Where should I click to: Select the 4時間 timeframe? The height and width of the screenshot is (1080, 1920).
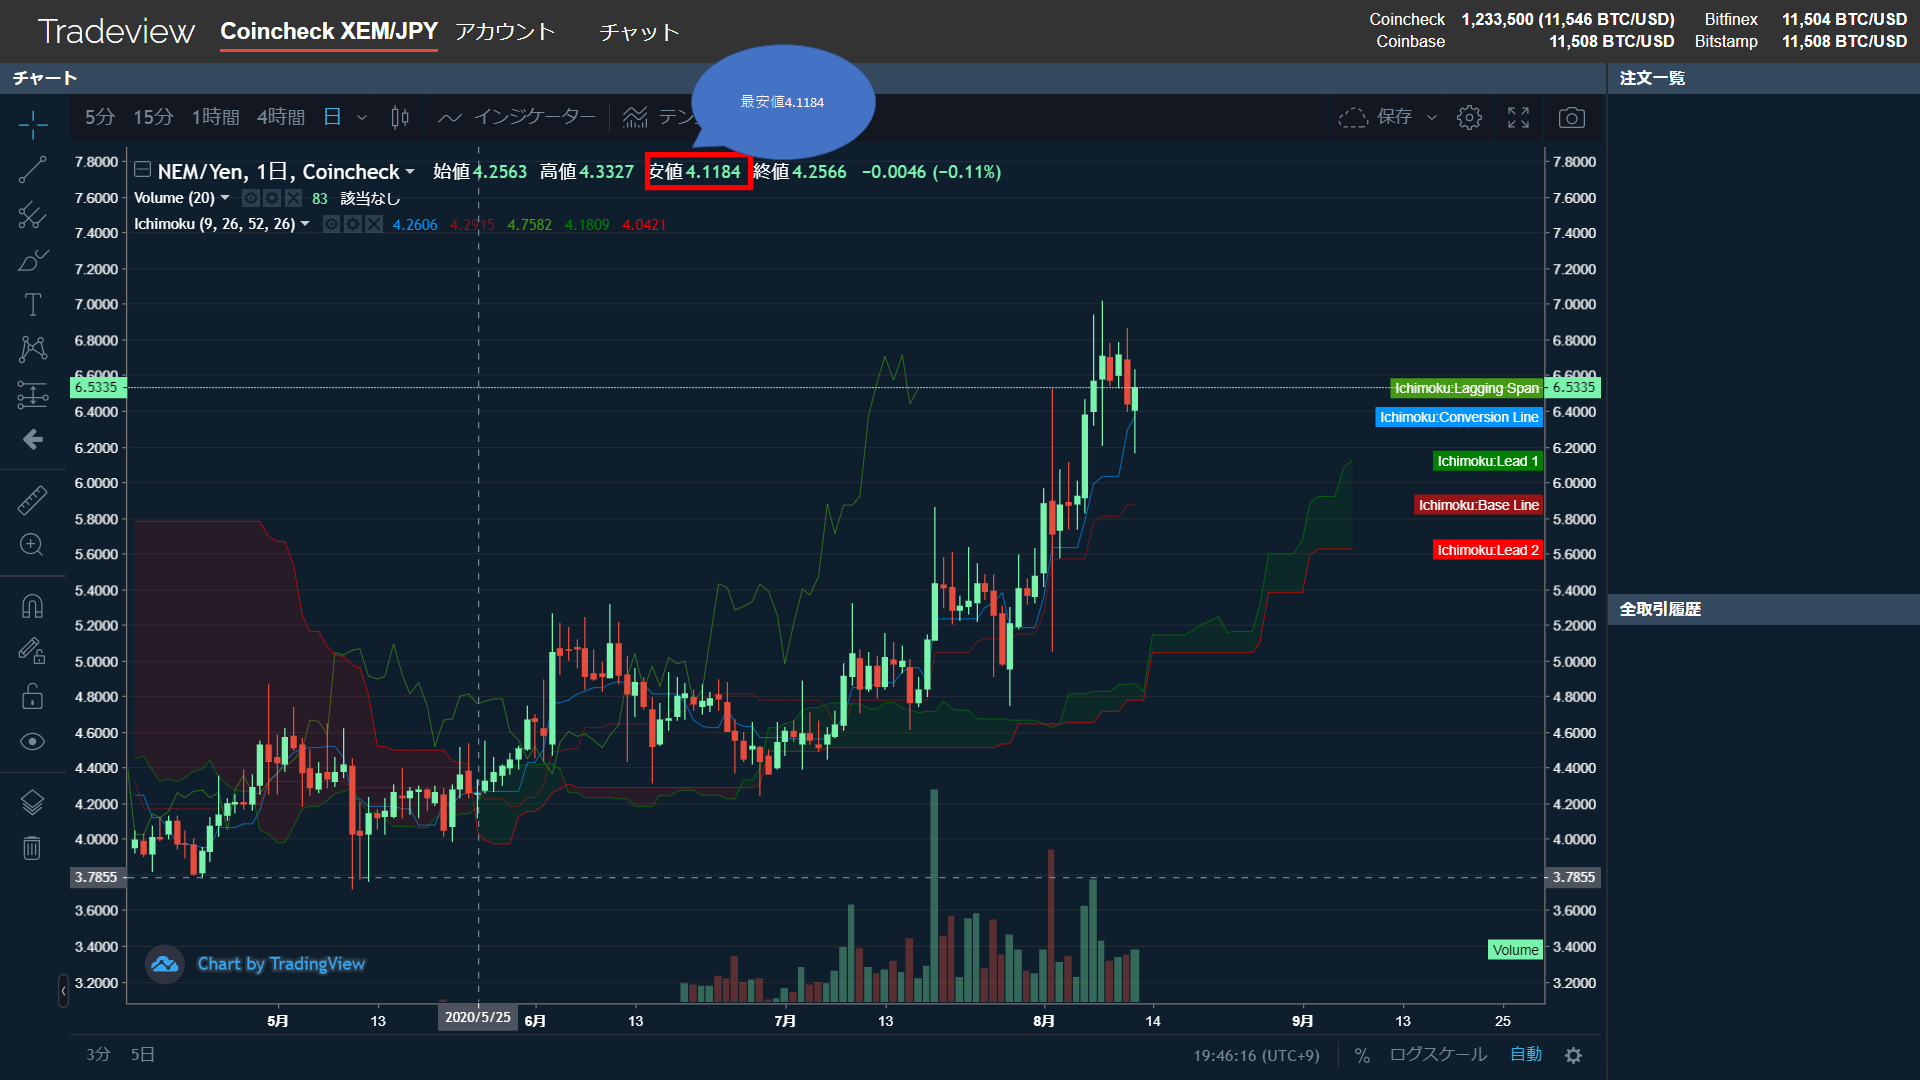(281, 118)
